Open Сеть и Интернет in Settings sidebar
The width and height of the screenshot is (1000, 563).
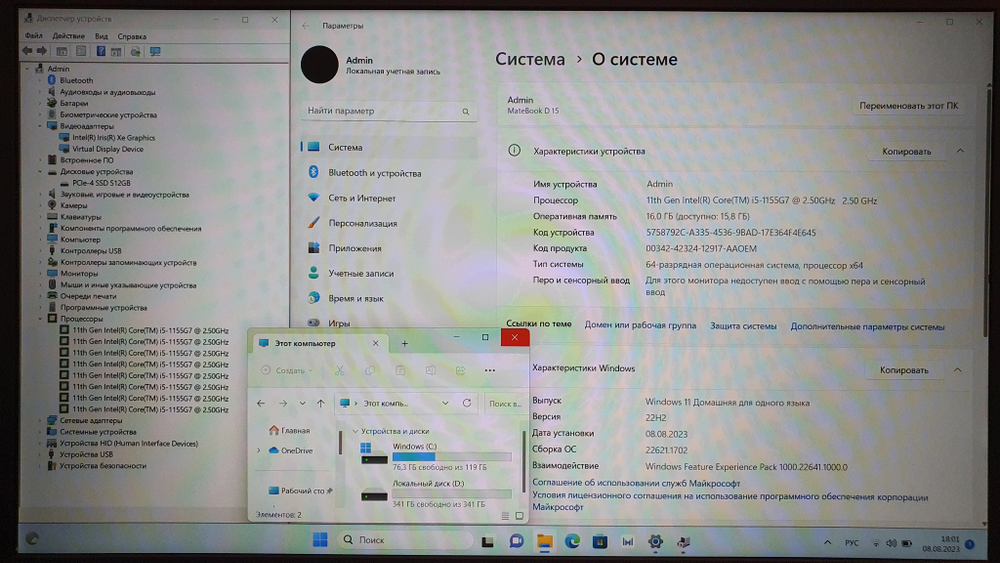[x=389, y=198]
